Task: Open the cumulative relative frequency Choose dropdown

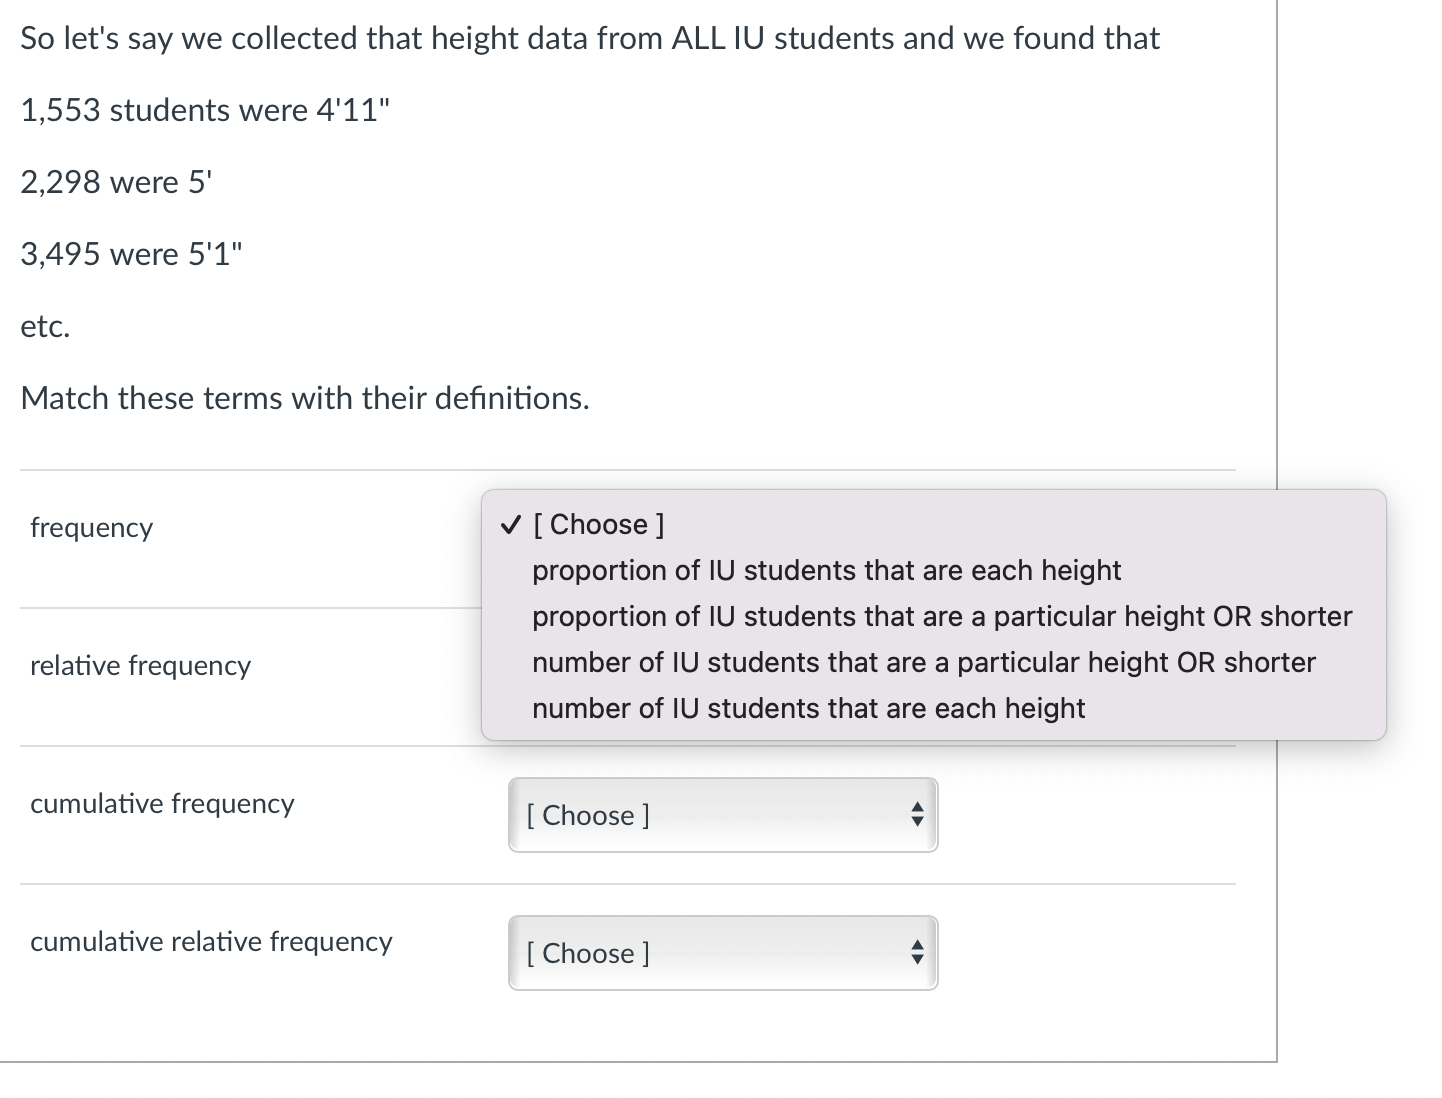Action: [722, 953]
